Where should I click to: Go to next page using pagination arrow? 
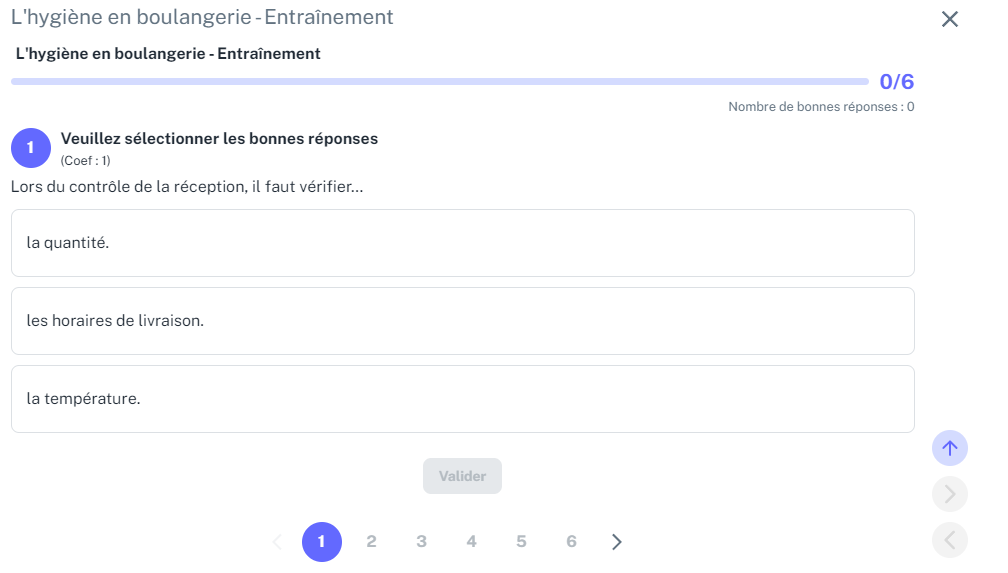pos(616,542)
